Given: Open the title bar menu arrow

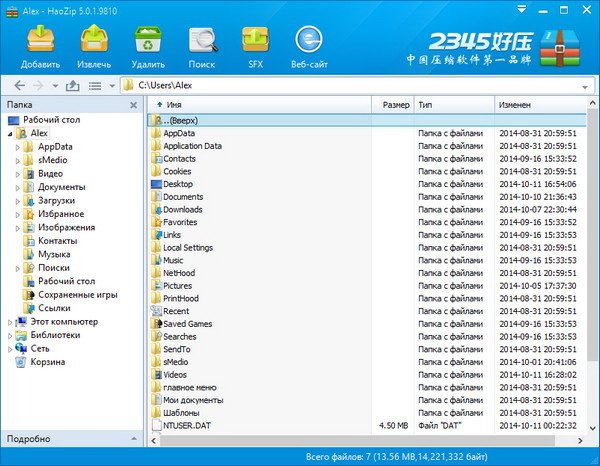Looking at the screenshot, I should click(521, 9).
